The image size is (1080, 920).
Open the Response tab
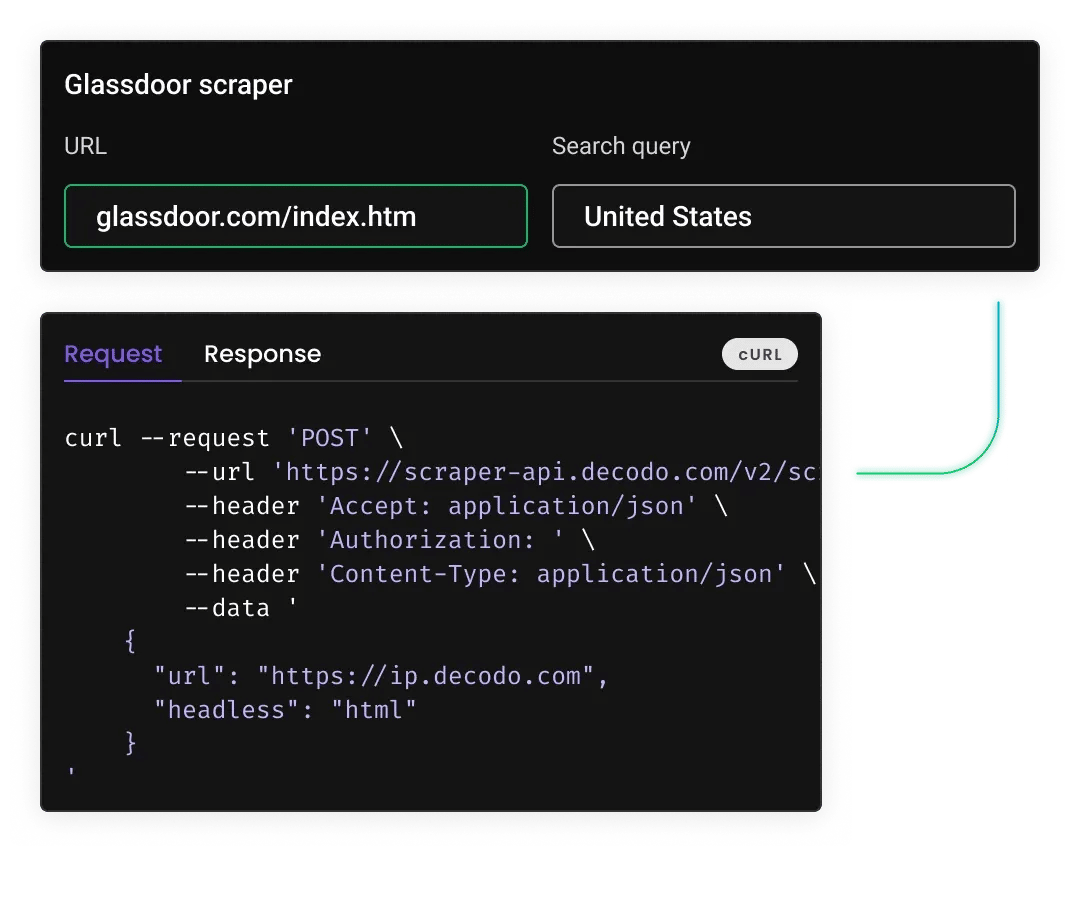pyautogui.click(x=262, y=354)
